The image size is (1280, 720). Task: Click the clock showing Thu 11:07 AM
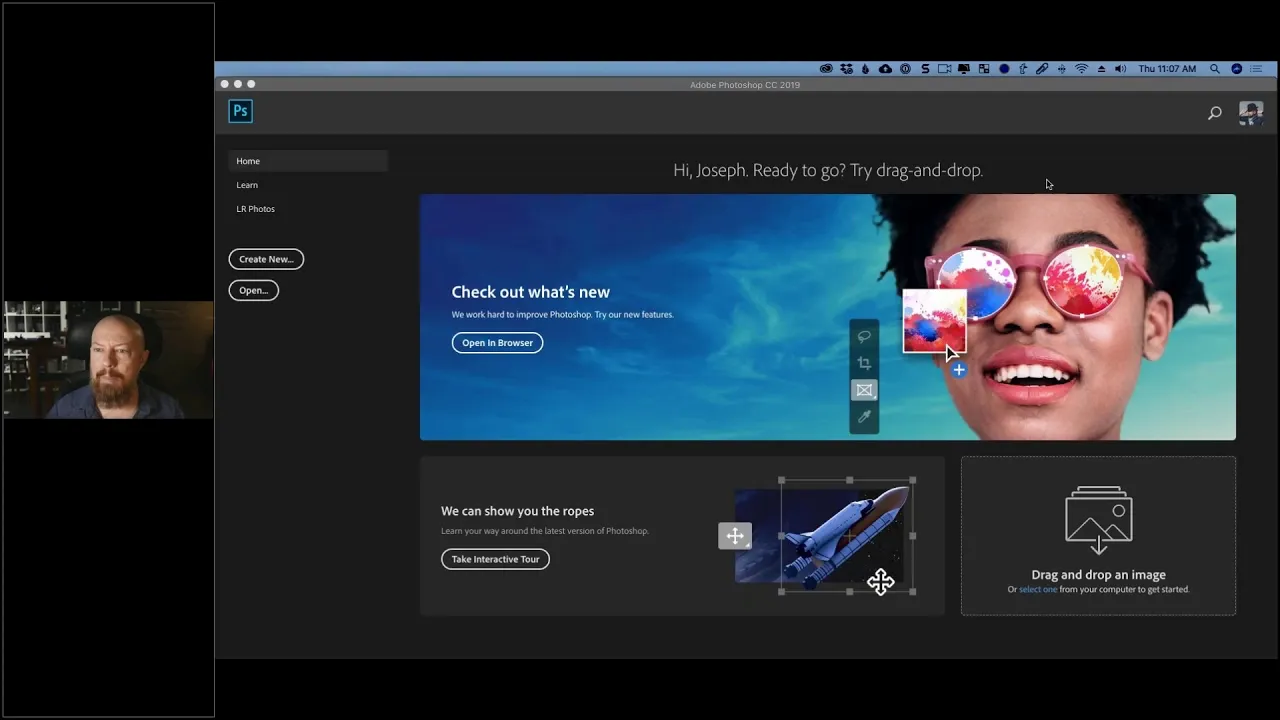pos(1167,69)
